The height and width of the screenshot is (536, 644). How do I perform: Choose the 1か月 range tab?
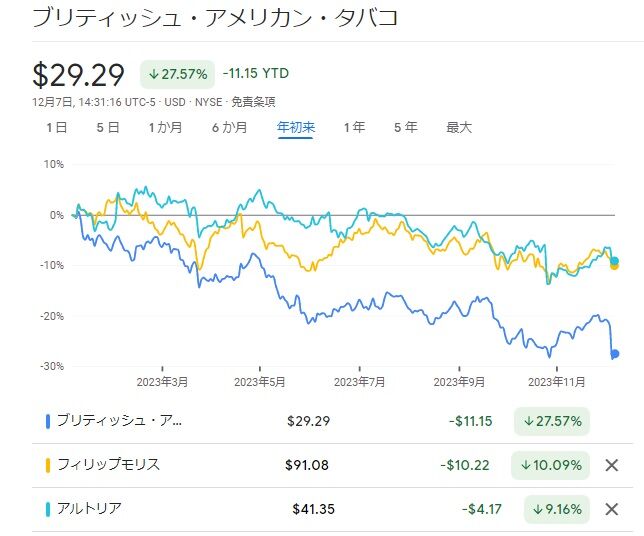pyautogui.click(x=165, y=127)
